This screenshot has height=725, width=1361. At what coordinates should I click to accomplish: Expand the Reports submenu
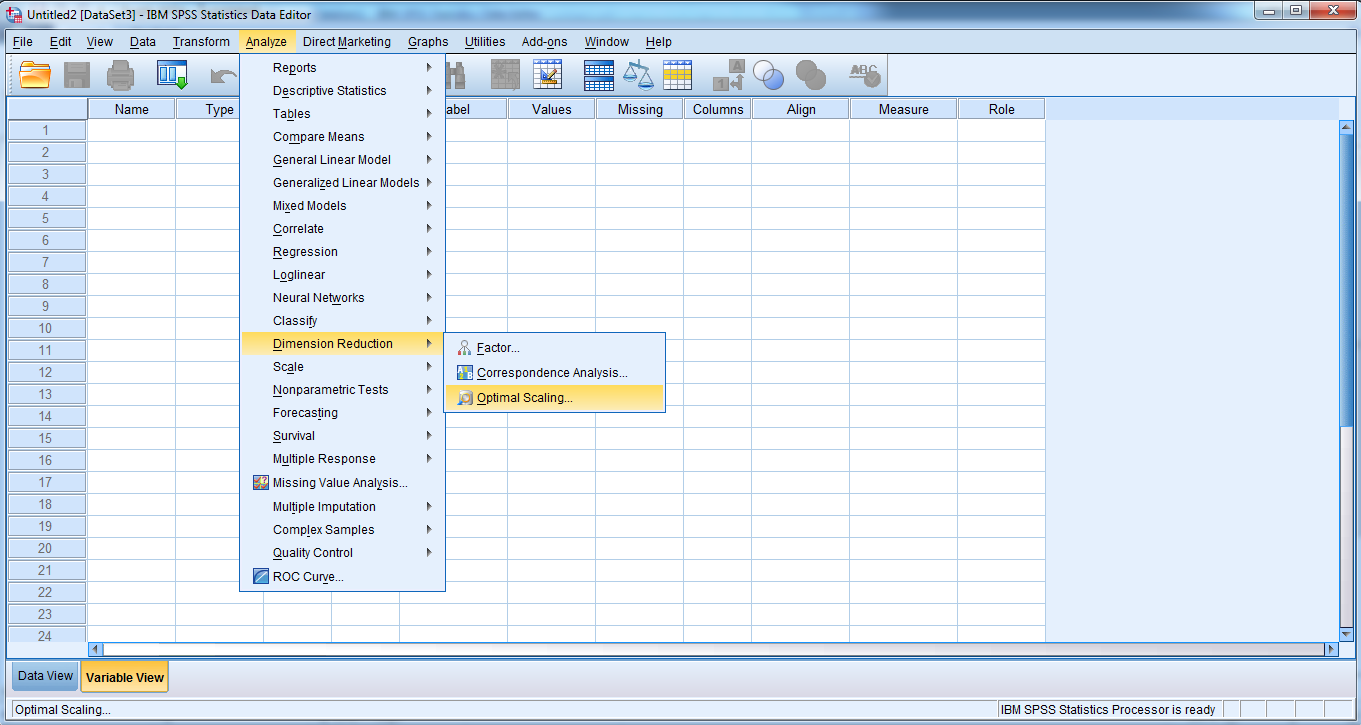pos(342,68)
